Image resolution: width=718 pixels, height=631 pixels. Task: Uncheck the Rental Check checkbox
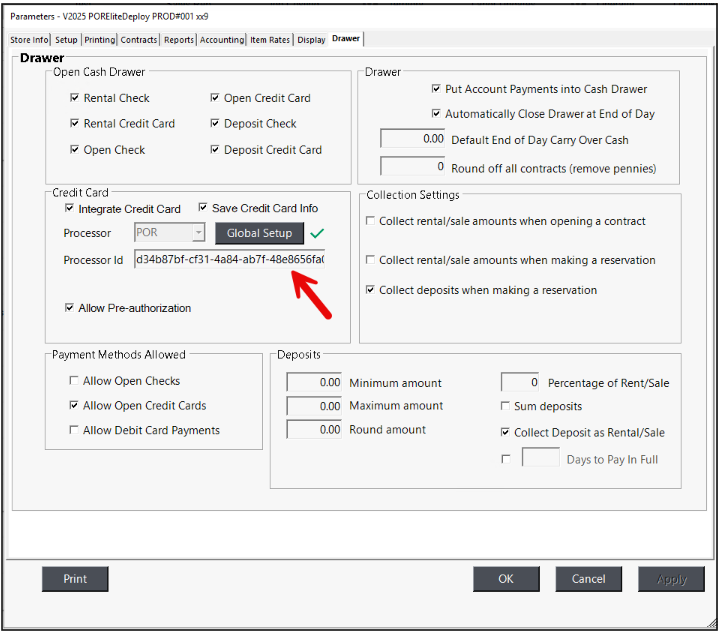coord(75,98)
